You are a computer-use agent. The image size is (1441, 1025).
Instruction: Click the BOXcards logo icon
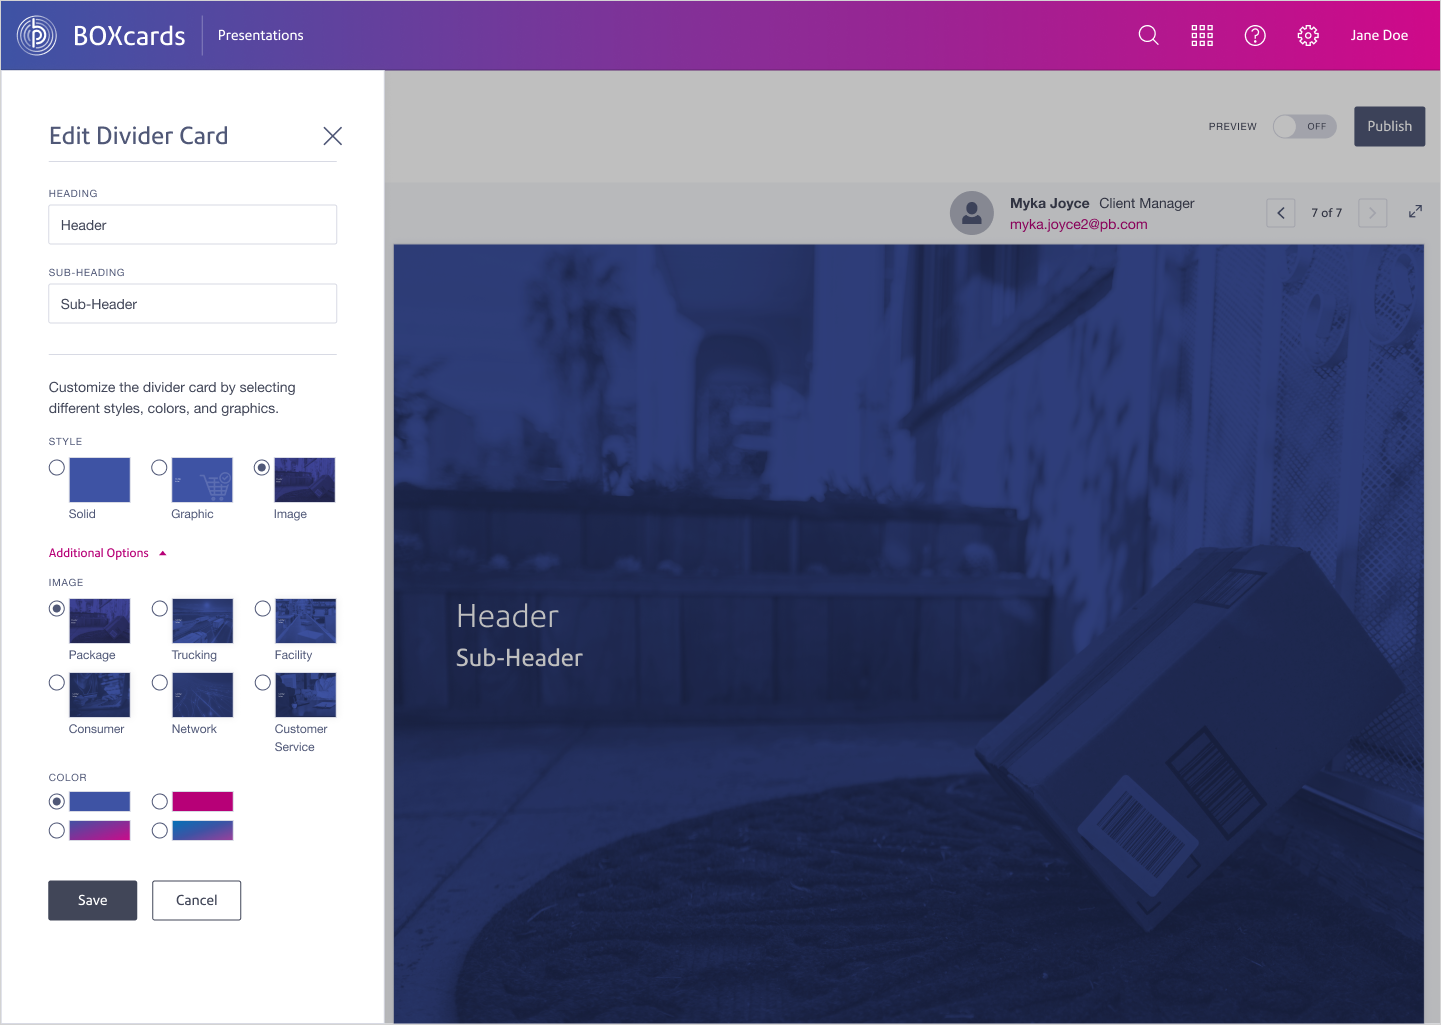click(37, 35)
